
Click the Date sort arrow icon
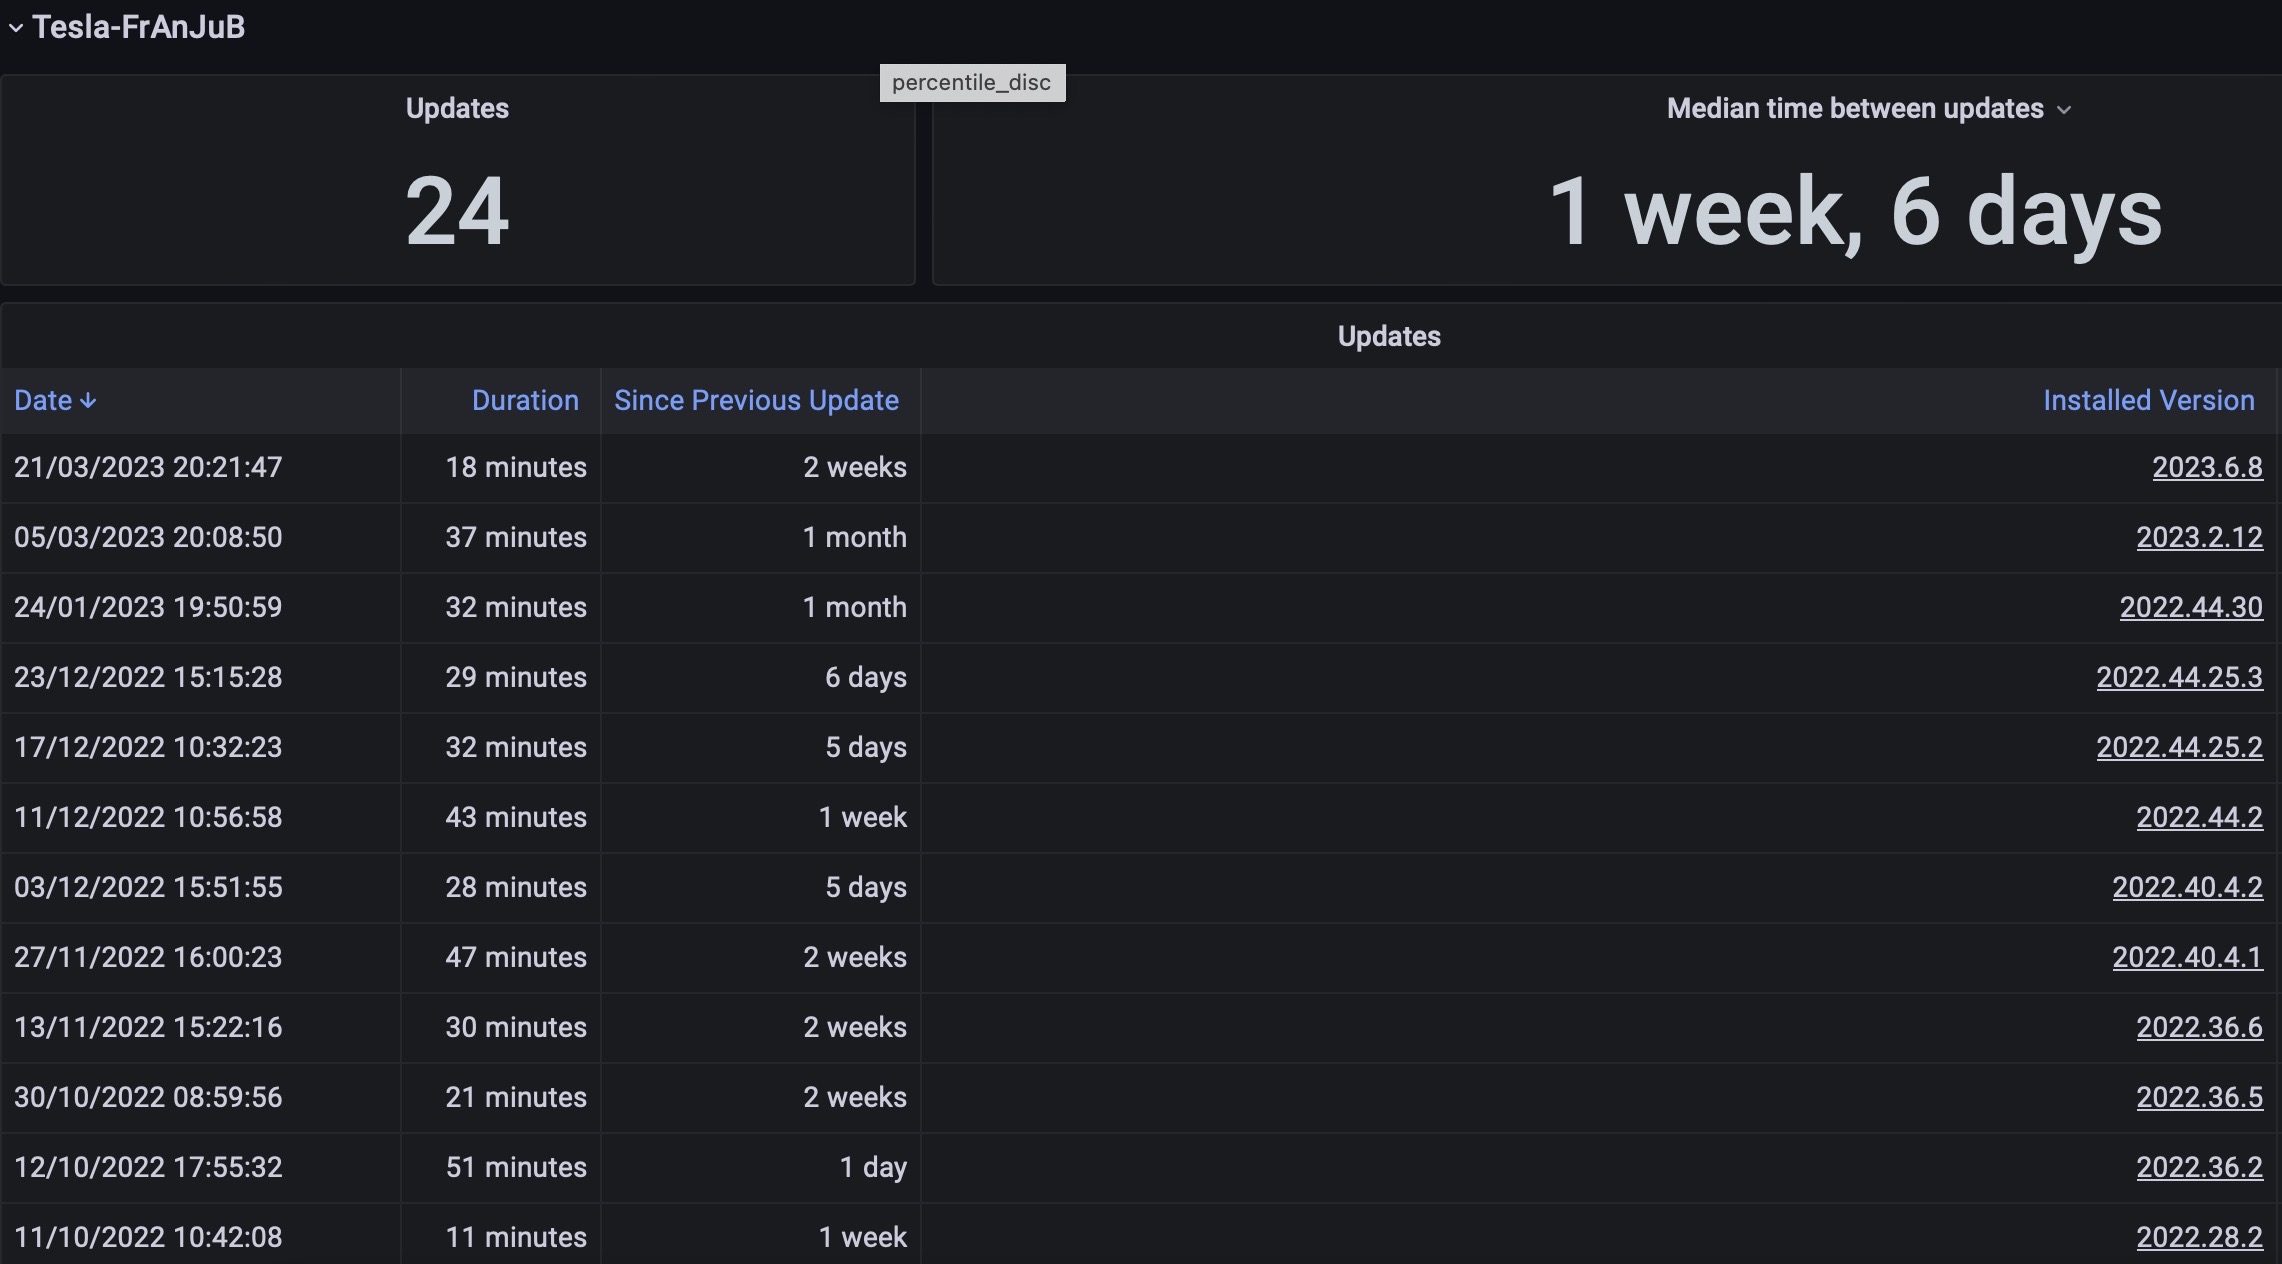[88, 401]
